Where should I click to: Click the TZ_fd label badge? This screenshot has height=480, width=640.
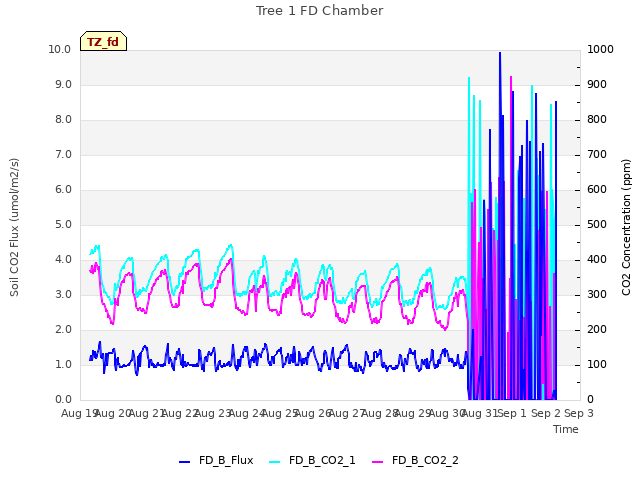tap(103, 41)
